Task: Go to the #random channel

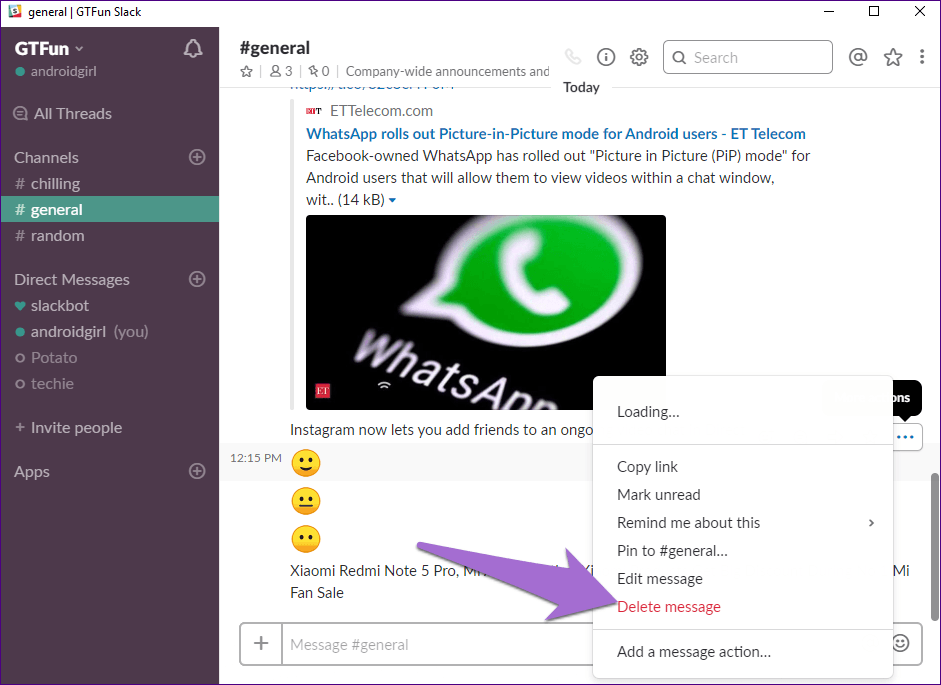Action: pos(110,235)
